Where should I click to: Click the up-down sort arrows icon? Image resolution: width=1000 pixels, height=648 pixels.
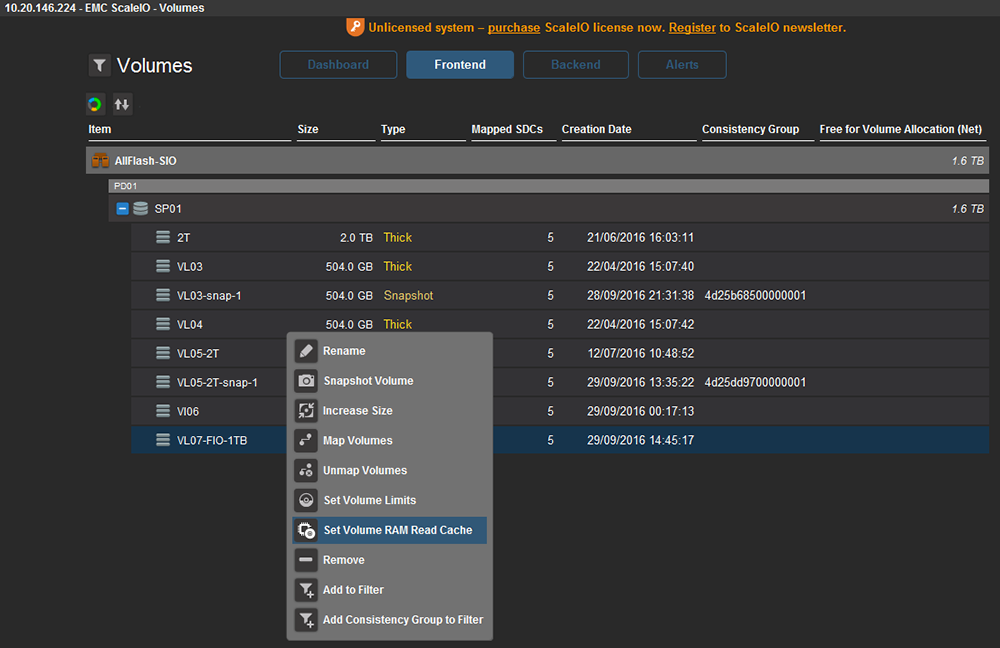click(122, 104)
